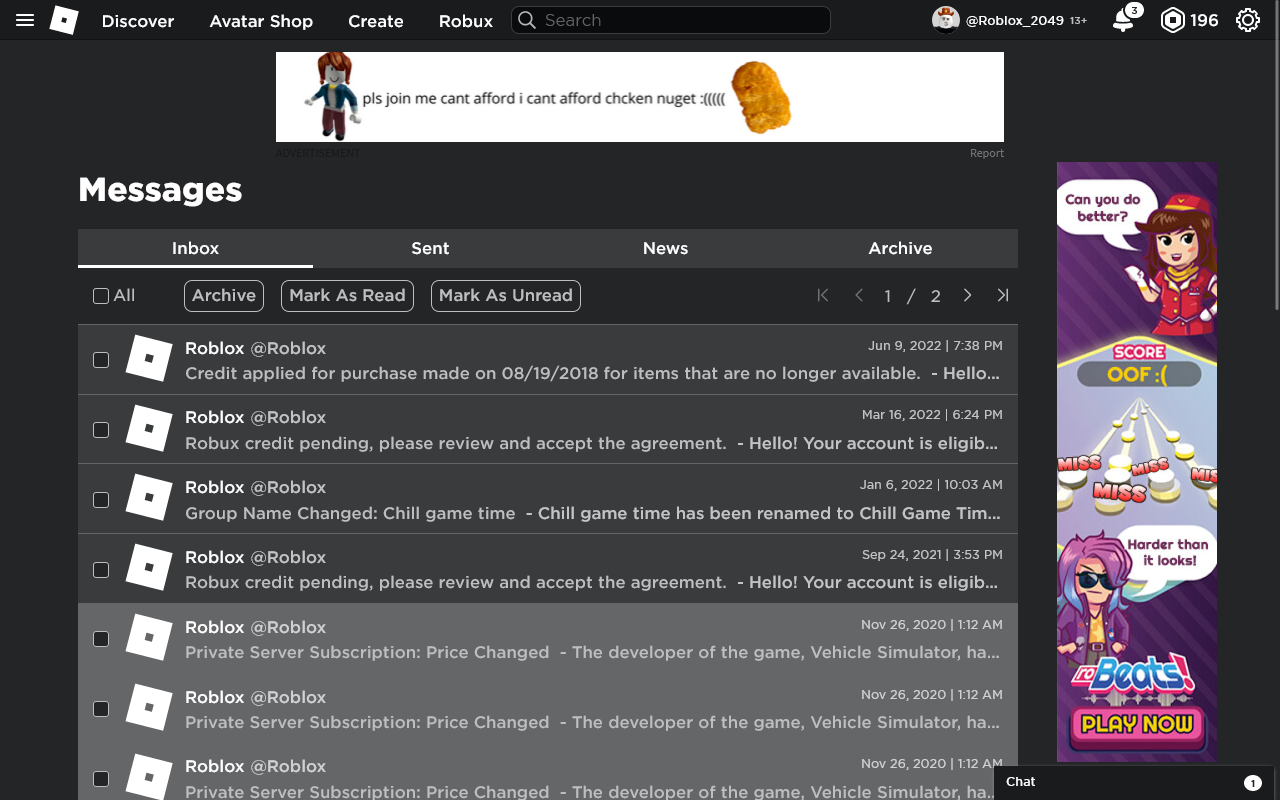The width and height of the screenshot is (1280, 800).
Task: Click the chat unread count badge
Action: tap(1252, 783)
